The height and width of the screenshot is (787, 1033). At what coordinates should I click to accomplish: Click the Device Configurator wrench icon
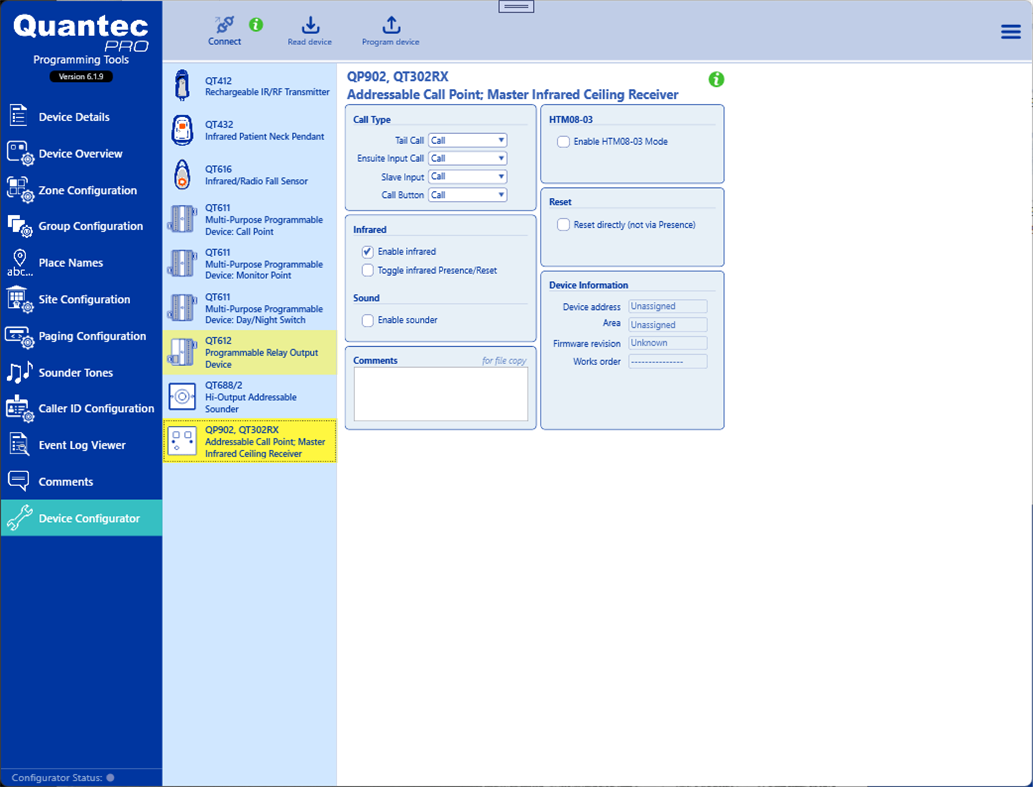pos(19,518)
